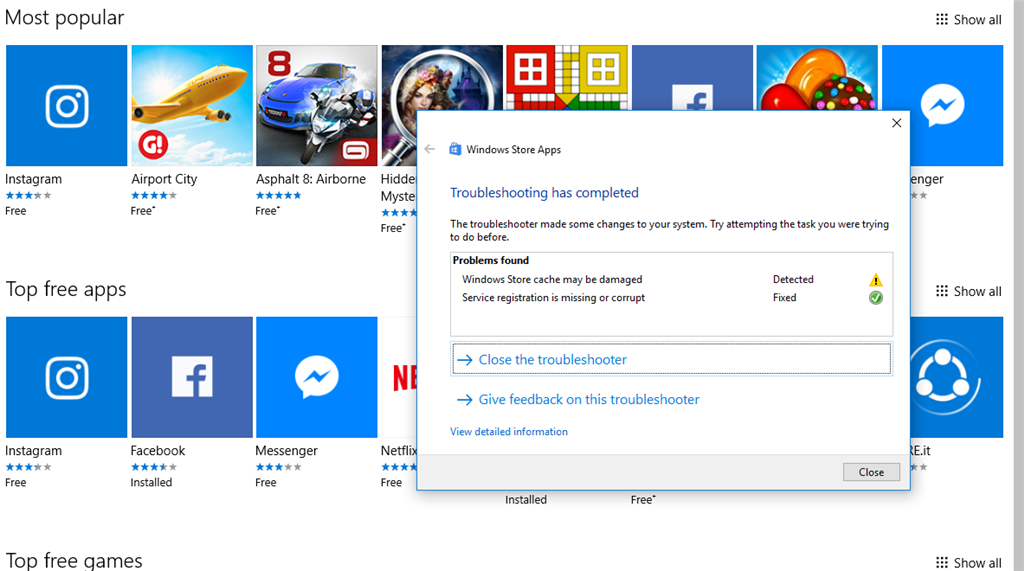
Task: Click the 'Problems found' header text
Action: pos(490,260)
